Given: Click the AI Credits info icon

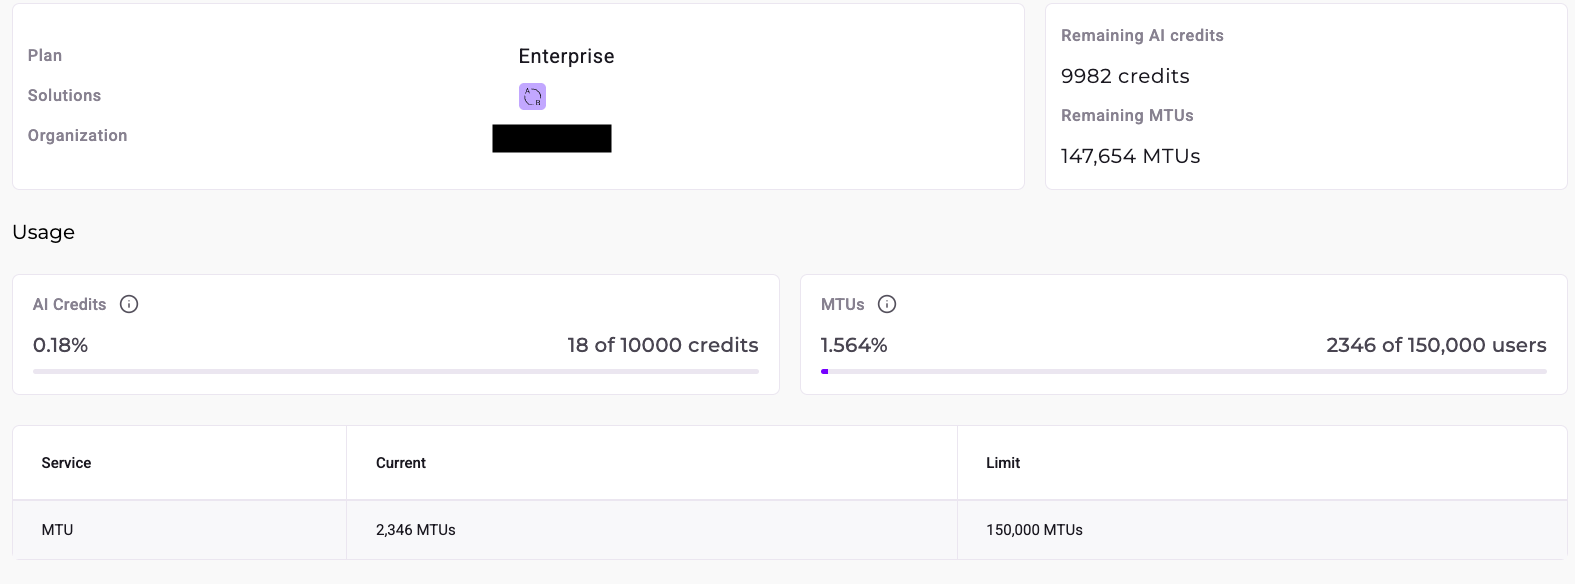Looking at the screenshot, I should (x=129, y=304).
